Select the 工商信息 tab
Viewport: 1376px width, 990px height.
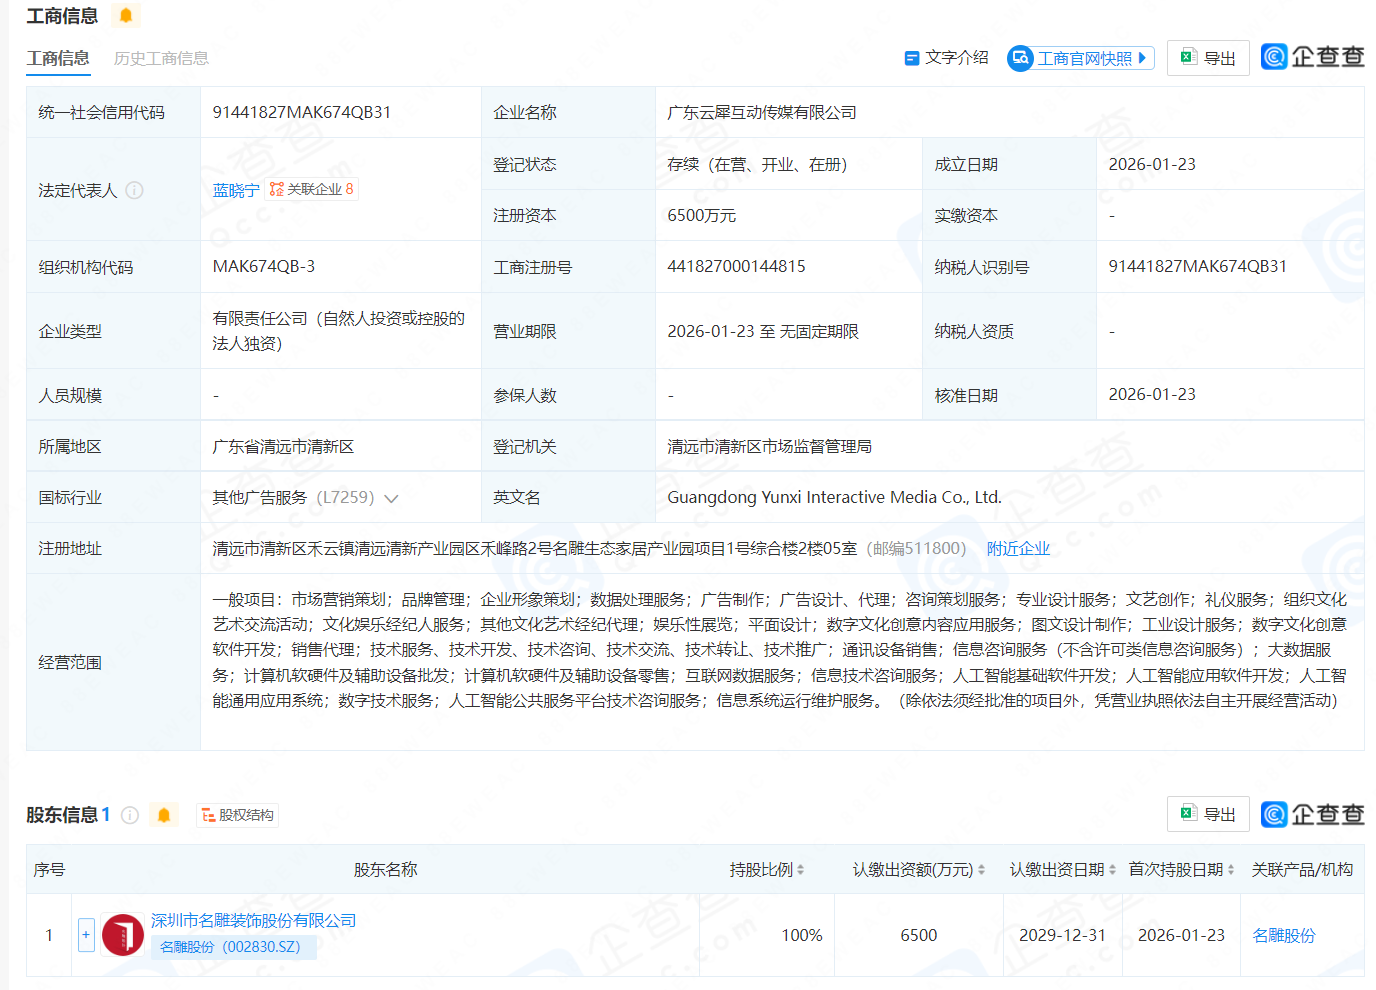tap(58, 58)
